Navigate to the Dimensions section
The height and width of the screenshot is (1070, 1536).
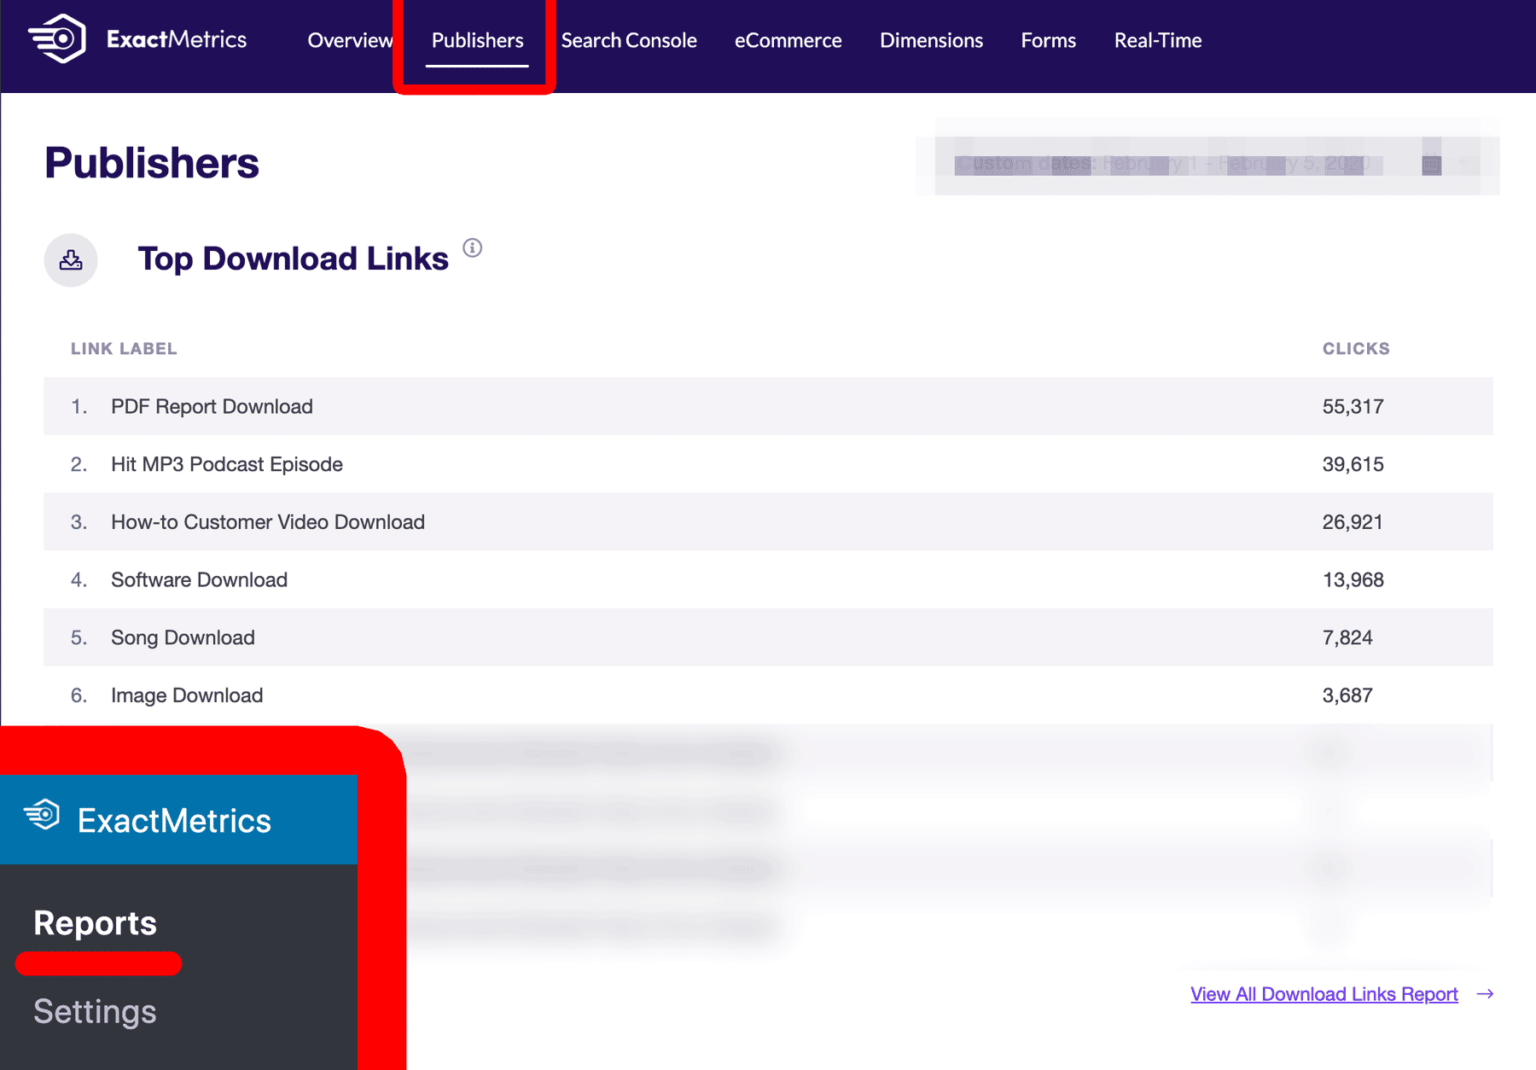tap(931, 40)
